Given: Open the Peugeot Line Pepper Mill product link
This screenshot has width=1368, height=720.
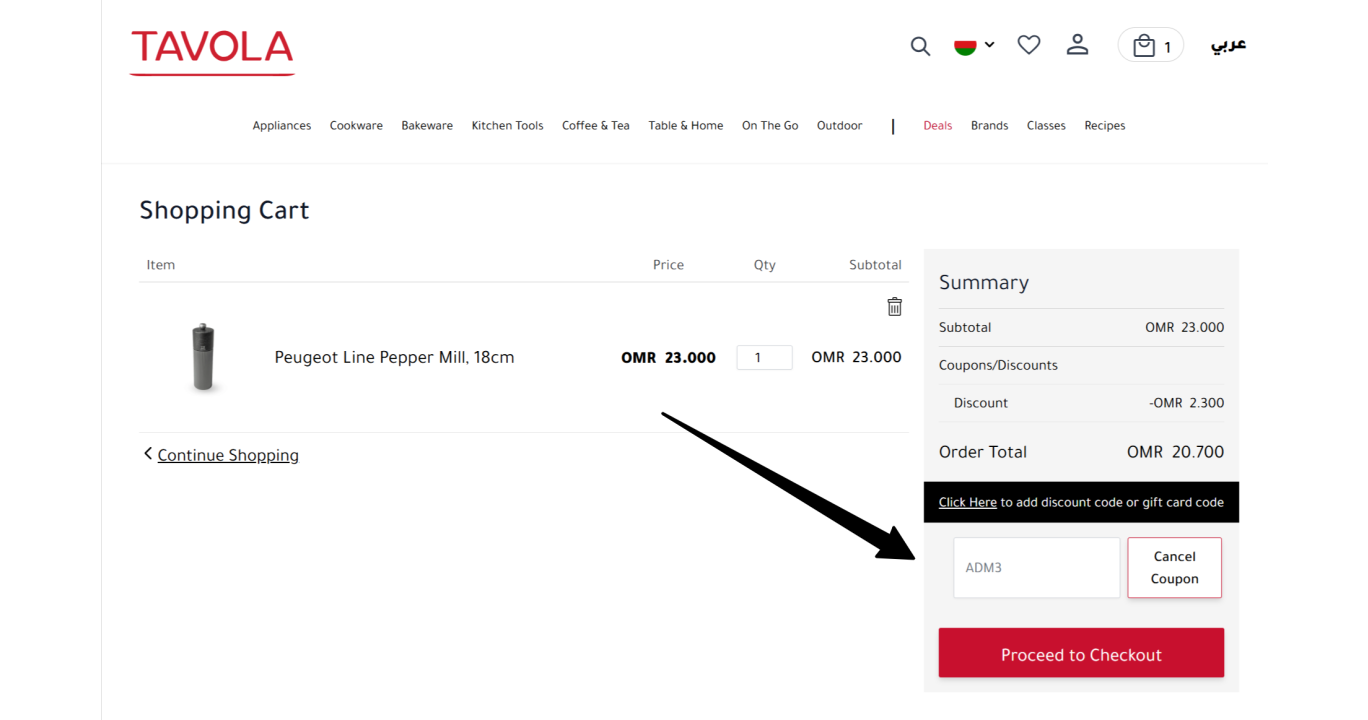Looking at the screenshot, I should [x=395, y=357].
